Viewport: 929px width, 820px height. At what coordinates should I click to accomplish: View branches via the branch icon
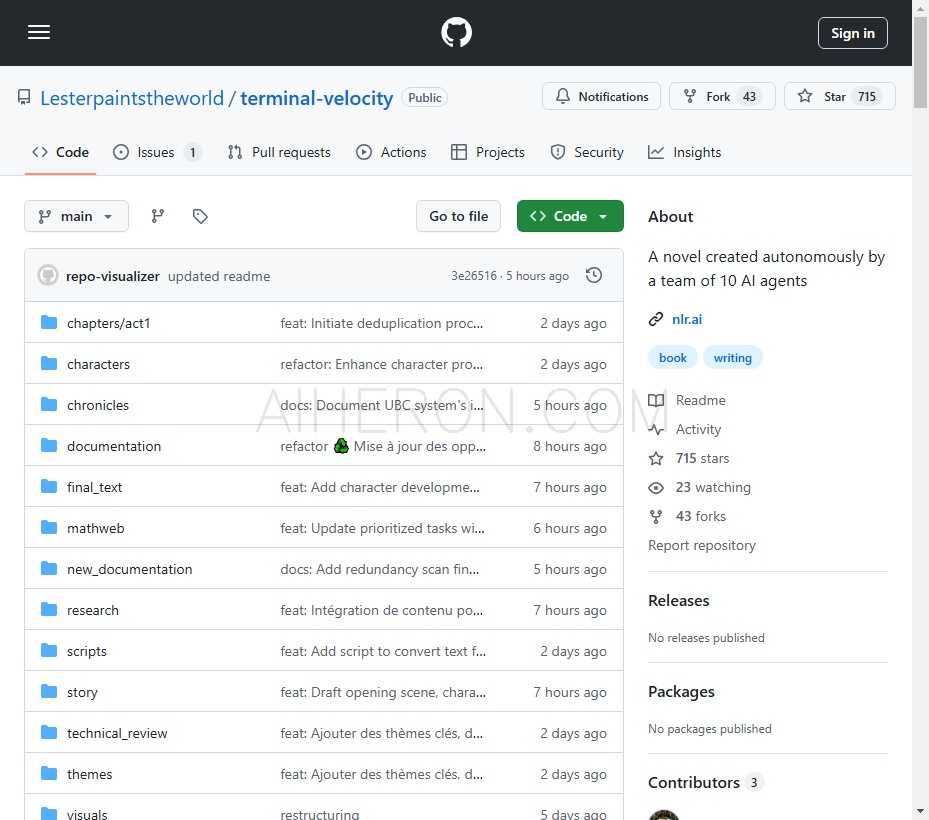pyautogui.click(x=158, y=216)
